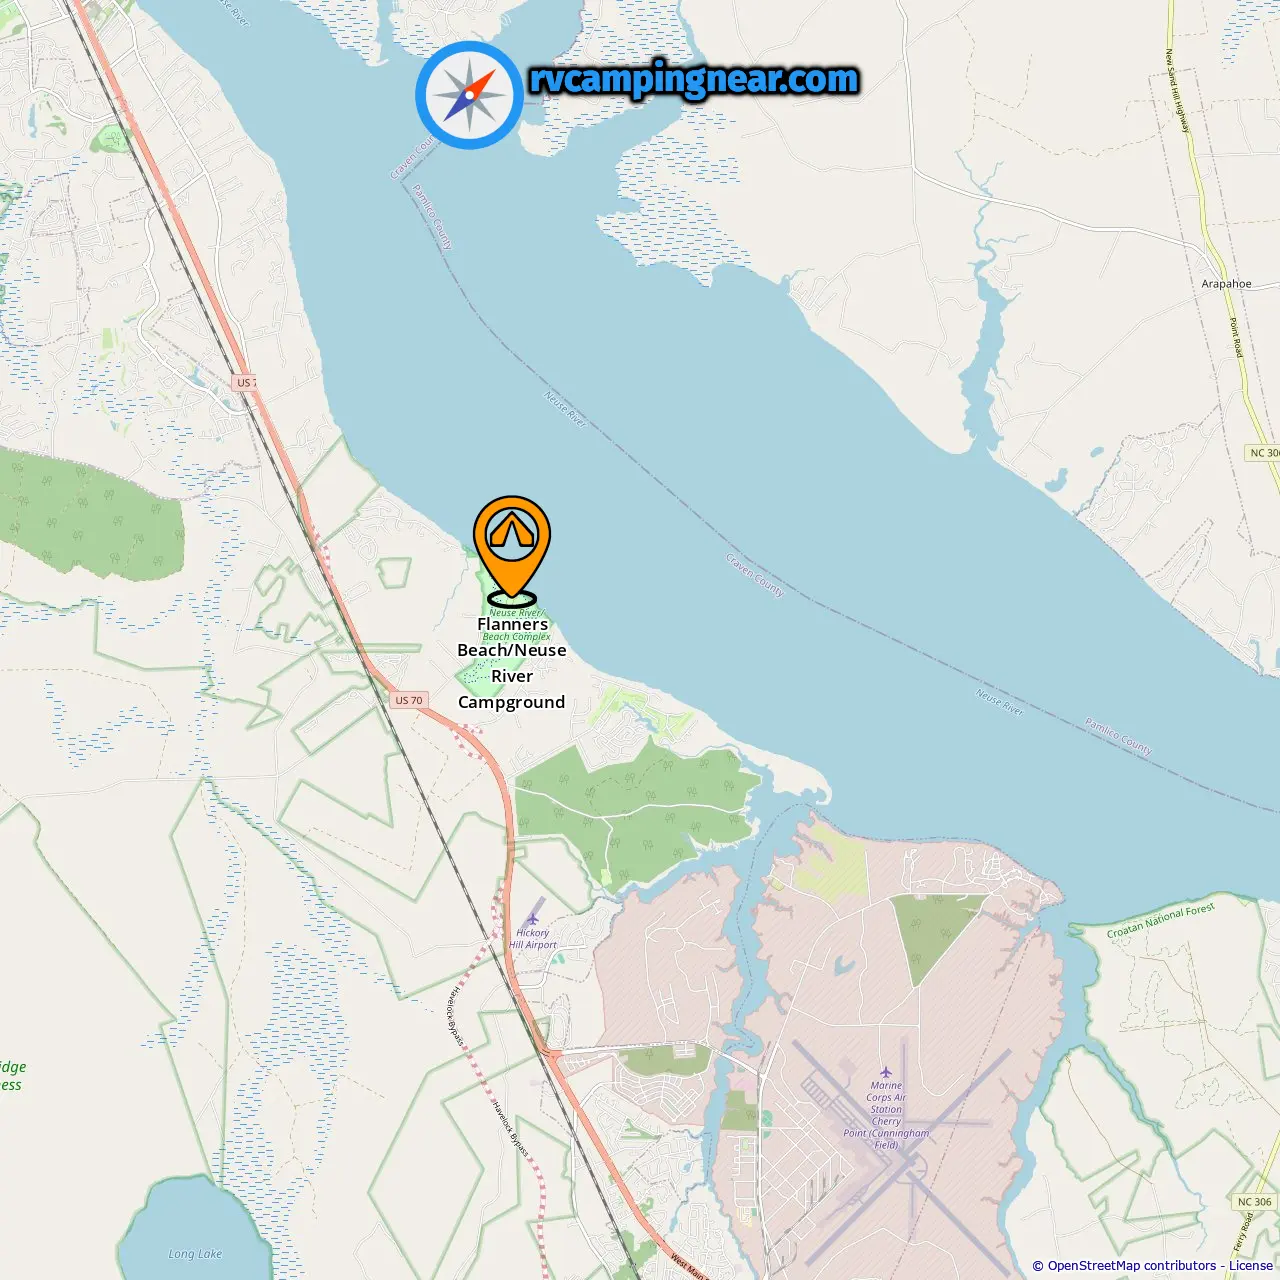The height and width of the screenshot is (1280, 1280).
Task: Click the Hickory Hill Airport label
Action: click(x=533, y=939)
